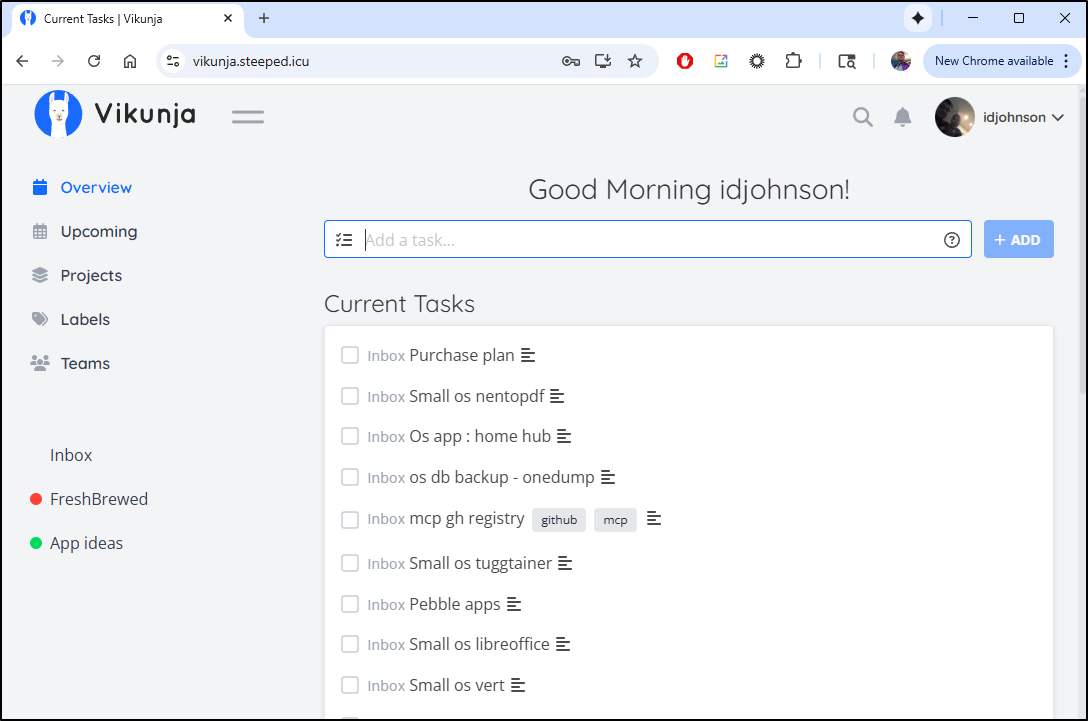Toggle the hamburger sidebar menu
This screenshot has width=1088, height=721.
pyautogui.click(x=248, y=117)
